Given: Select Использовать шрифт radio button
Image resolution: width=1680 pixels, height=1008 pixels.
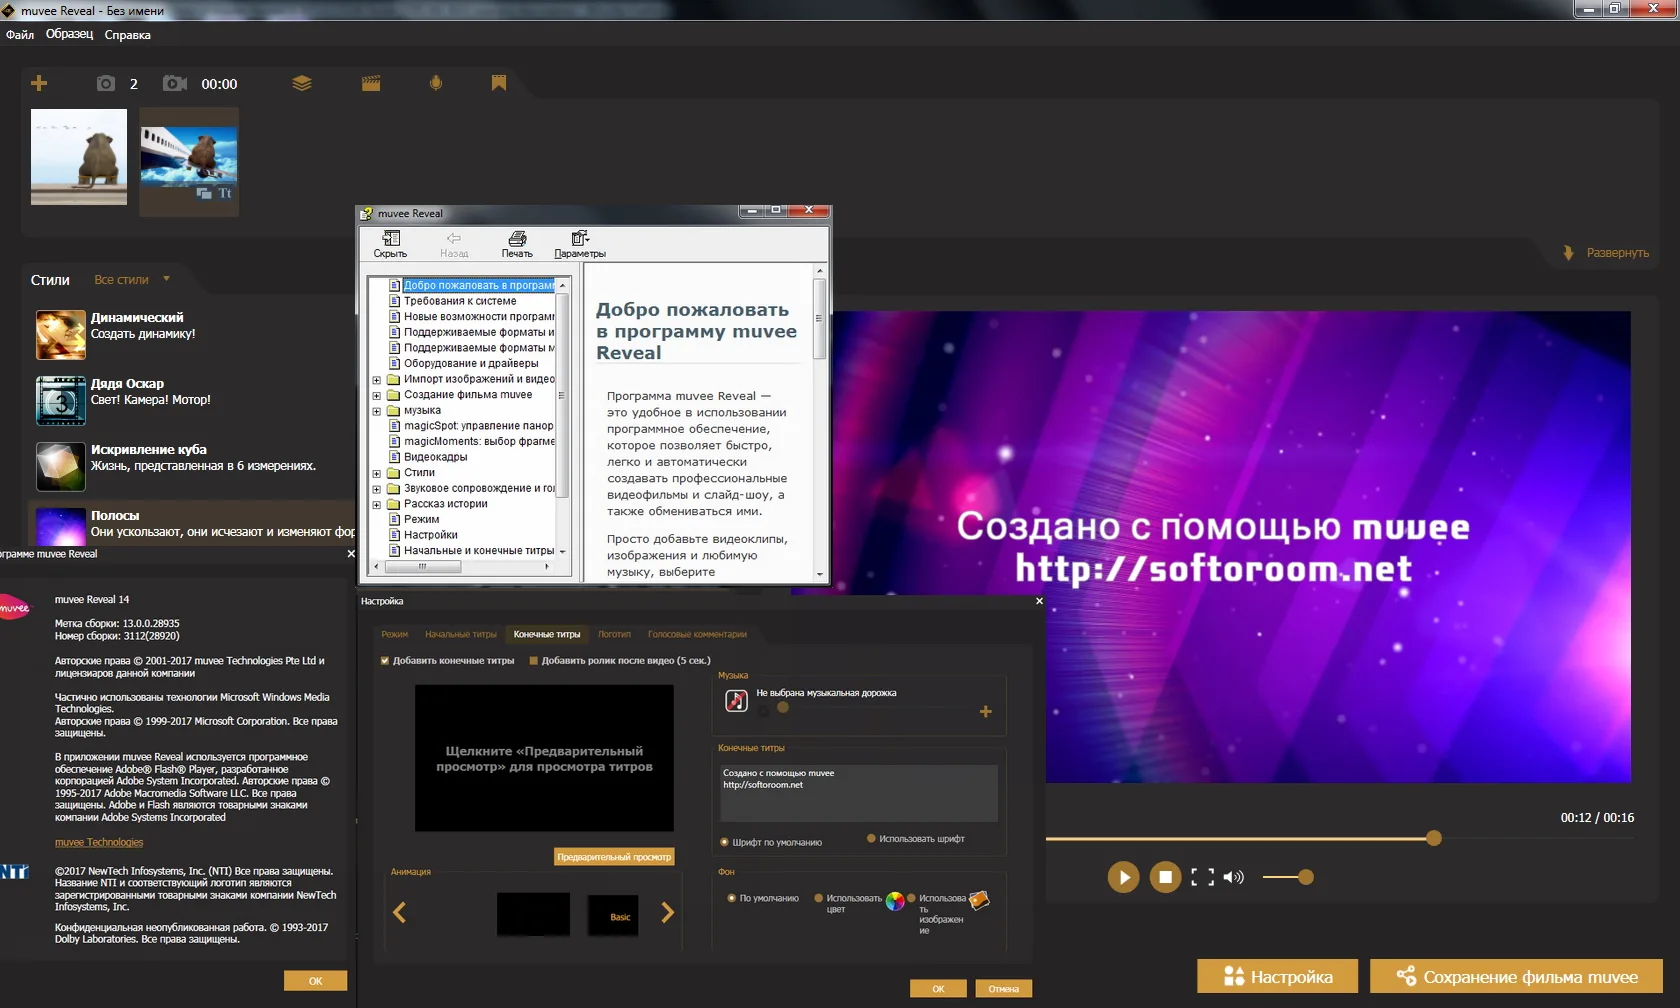Looking at the screenshot, I should click(x=871, y=838).
